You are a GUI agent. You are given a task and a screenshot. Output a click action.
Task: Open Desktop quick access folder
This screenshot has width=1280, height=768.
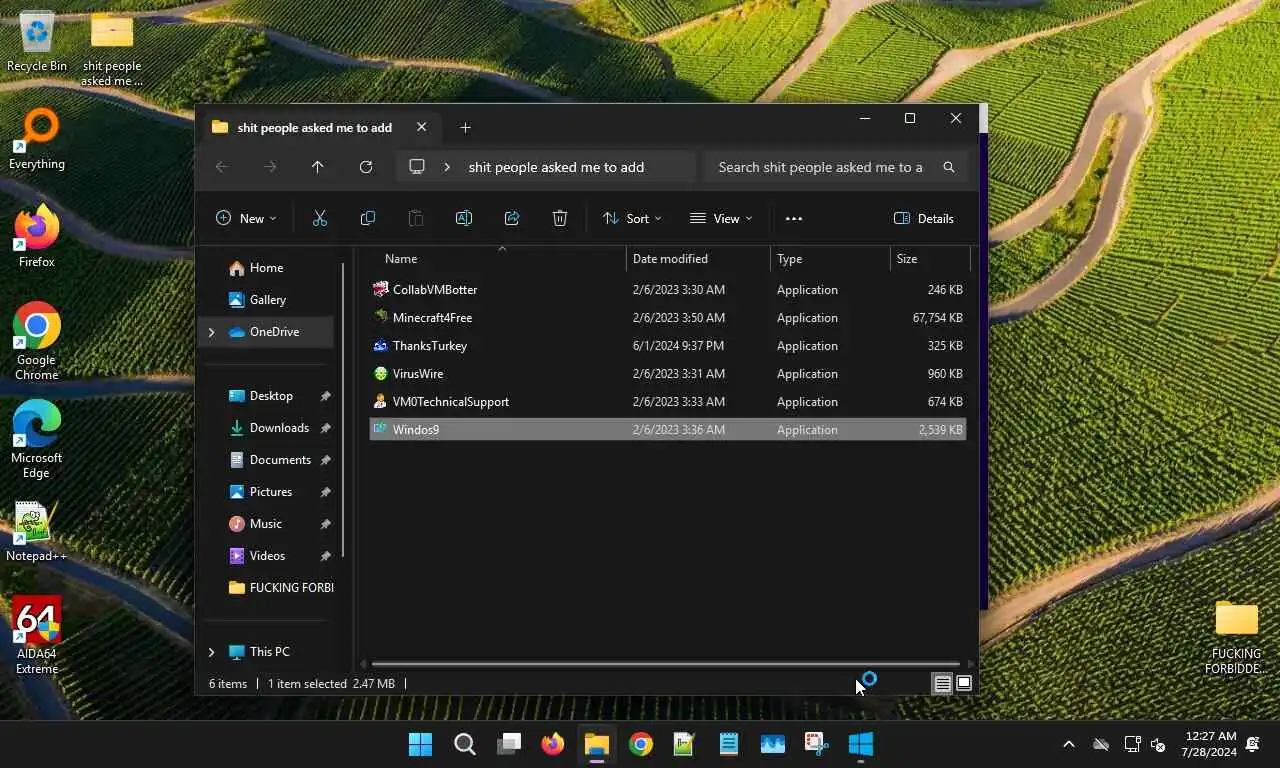pyautogui.click(x=271, y=396)
